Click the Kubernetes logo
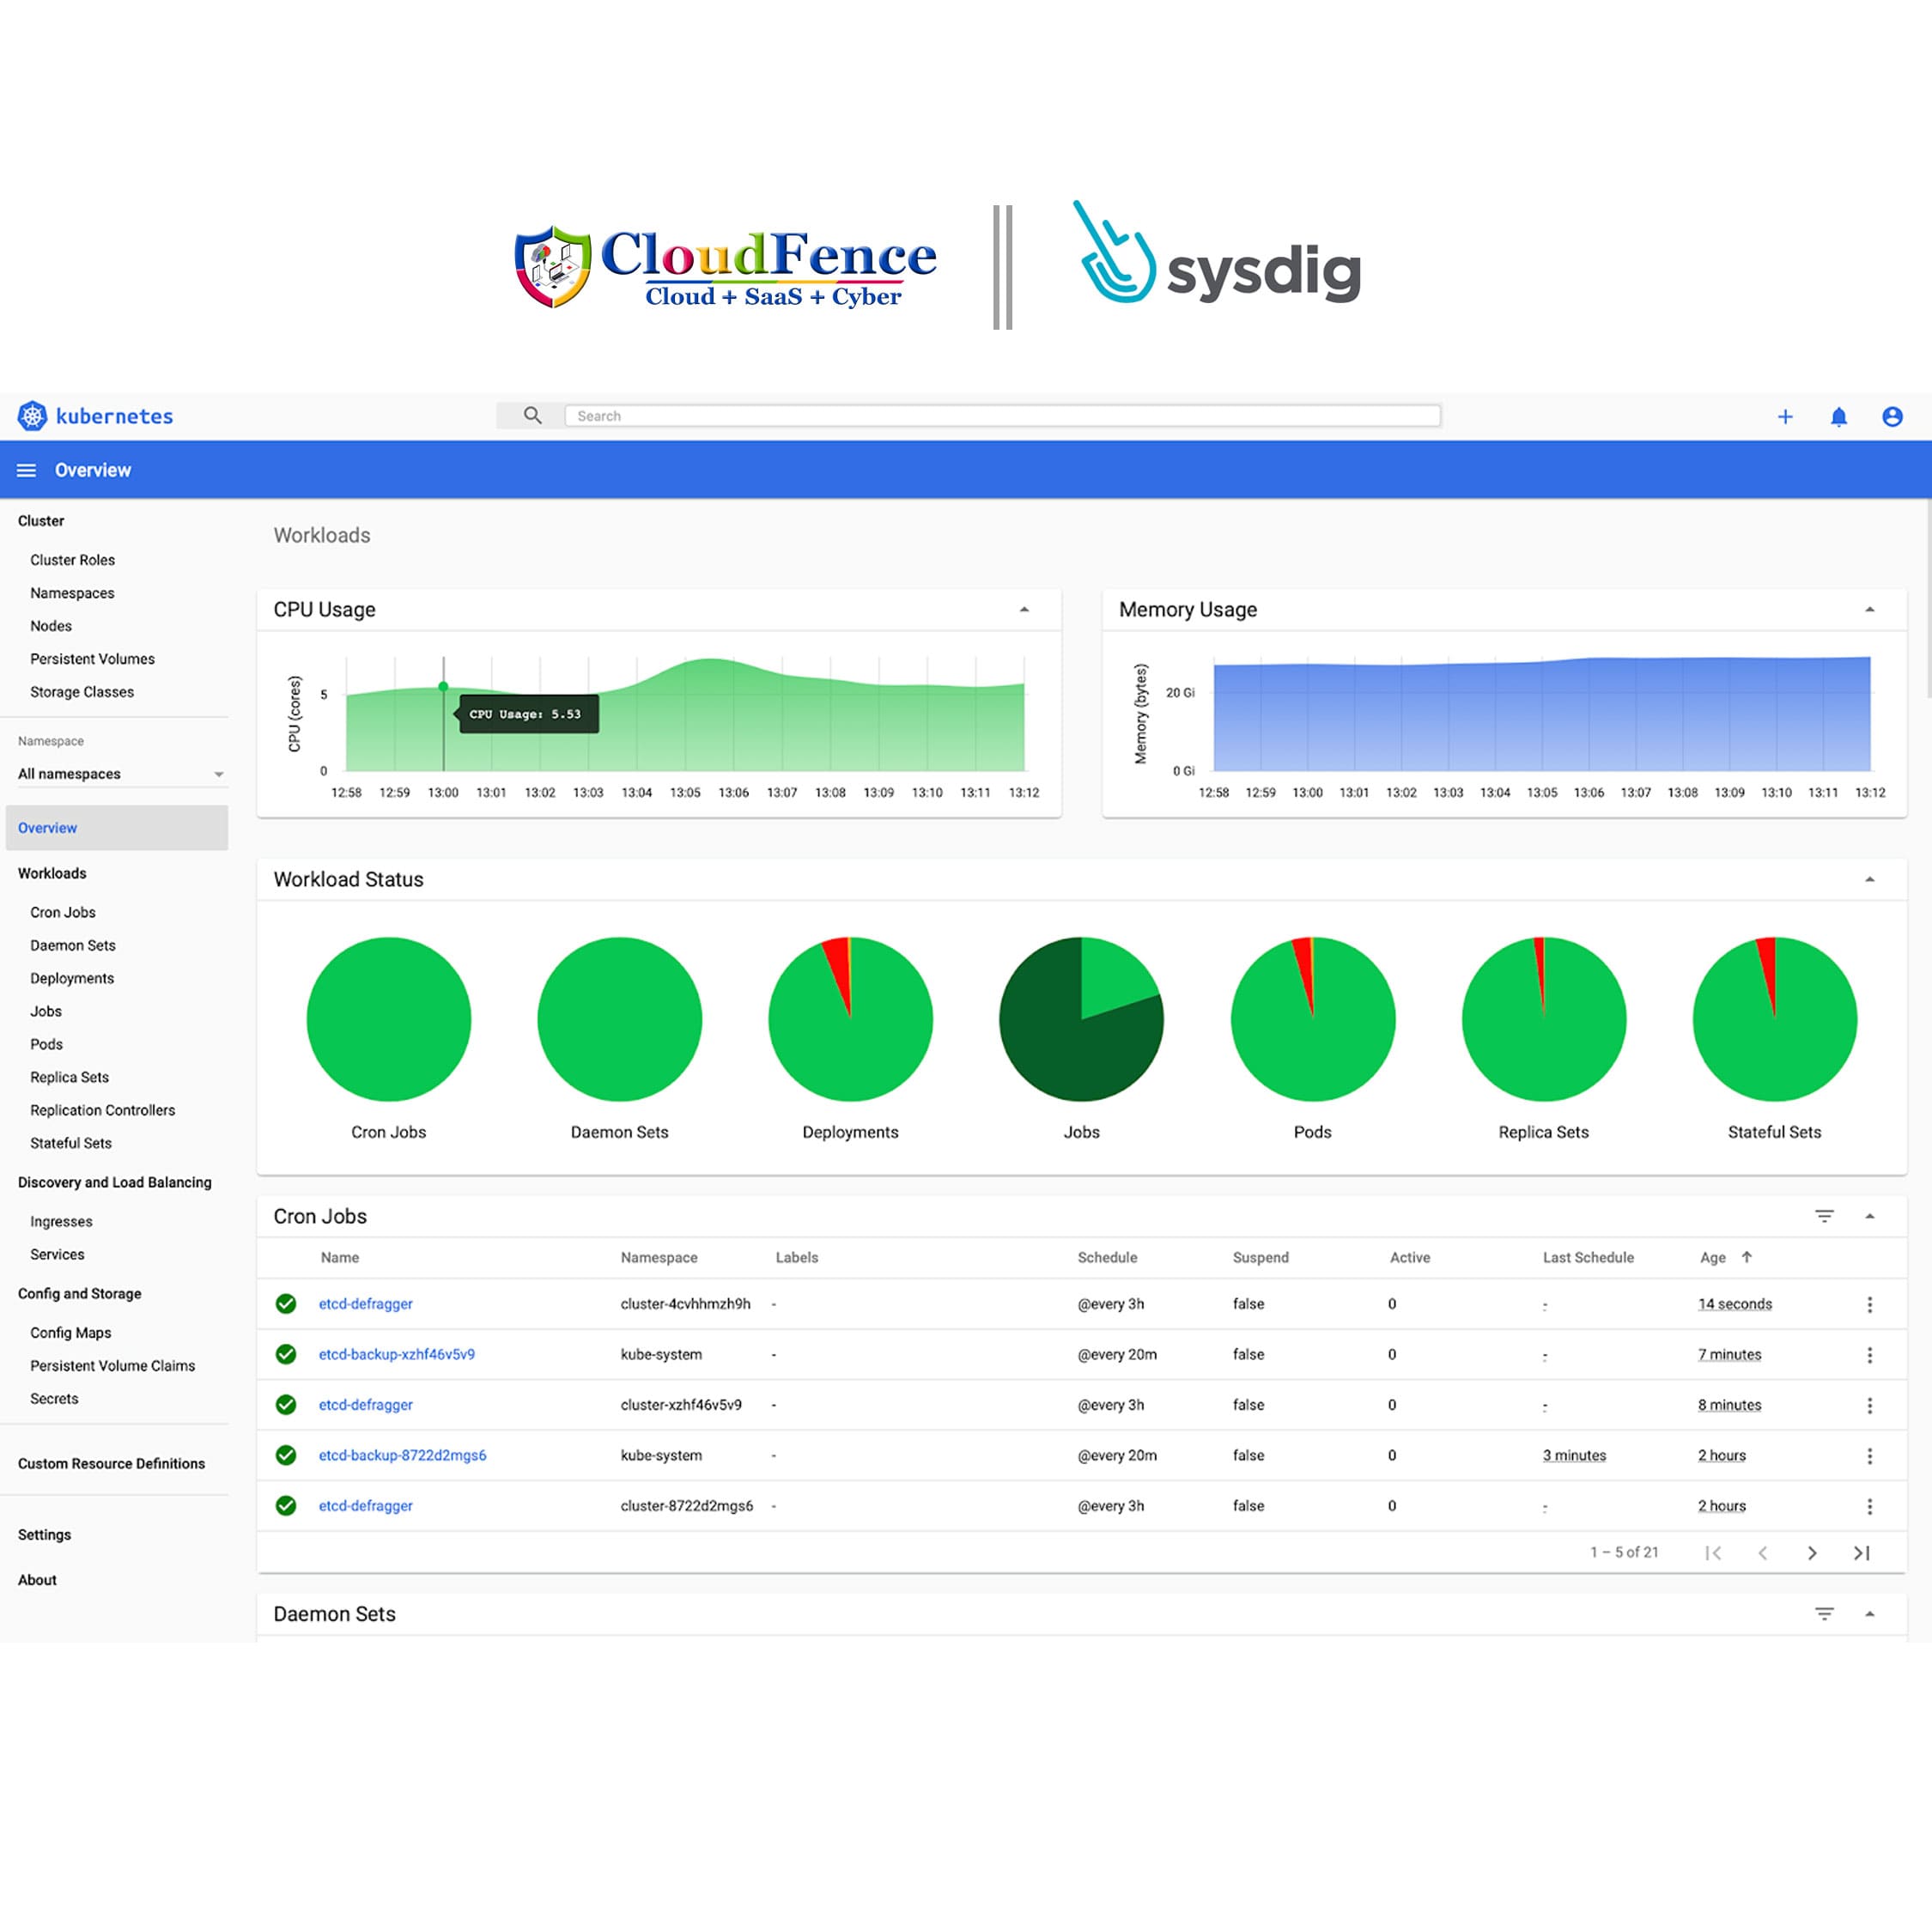The image size is (1932, 1932). 33,416
